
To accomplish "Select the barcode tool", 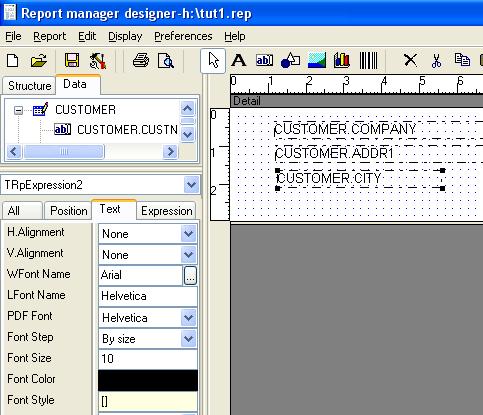I will click(x=368, y=60).
